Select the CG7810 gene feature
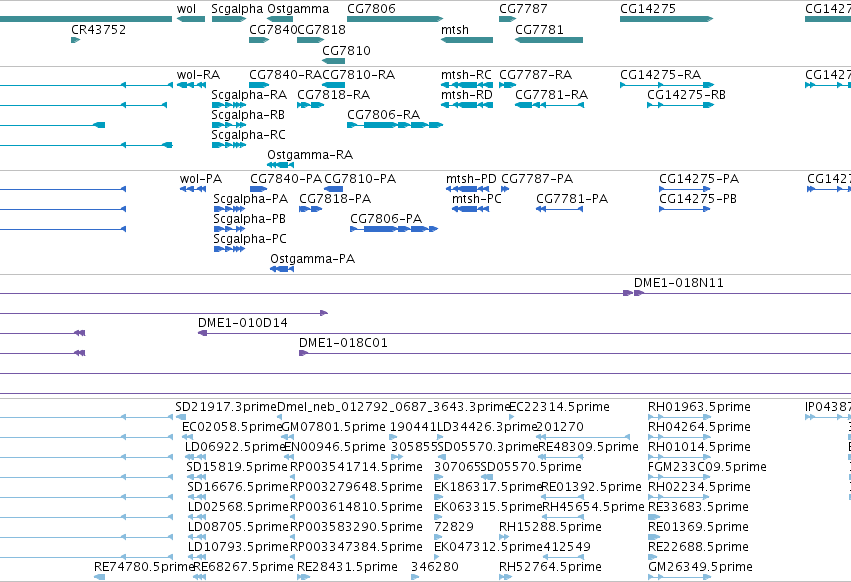 (x=333, y=60)
